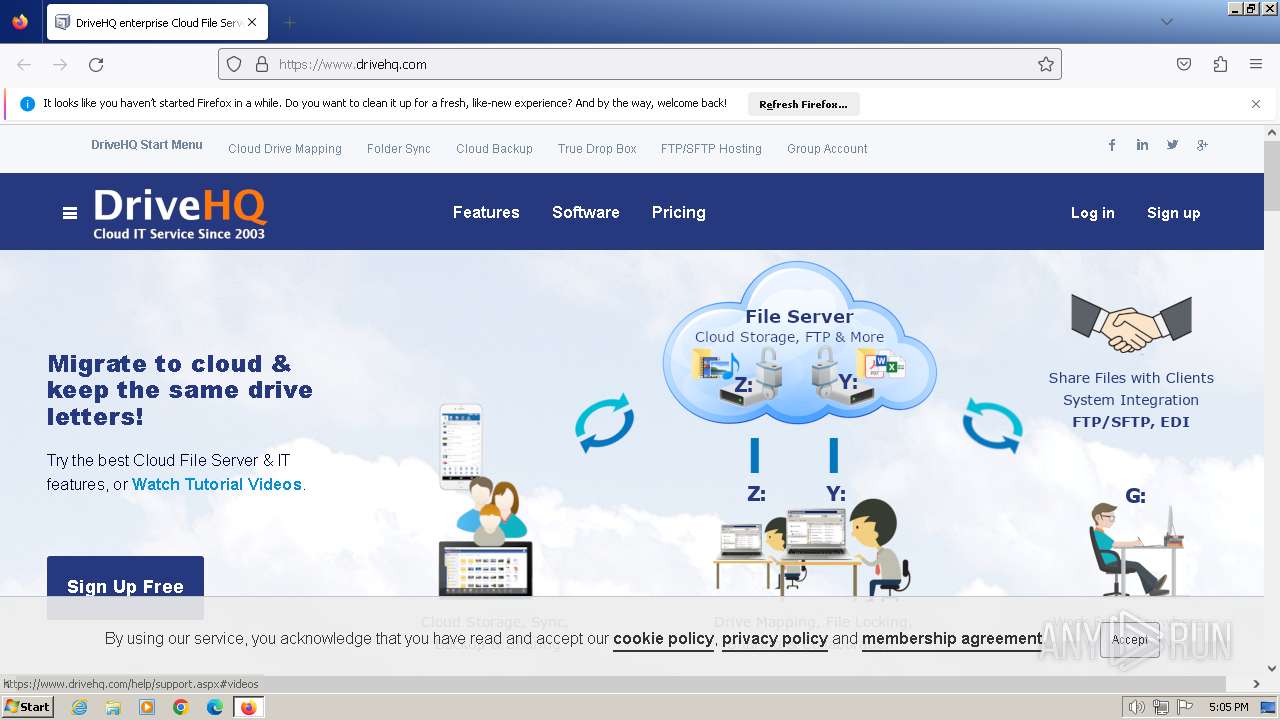Click the Facebook icon in the header
The image size is (1280, 720).
(x=1112, y=145)
